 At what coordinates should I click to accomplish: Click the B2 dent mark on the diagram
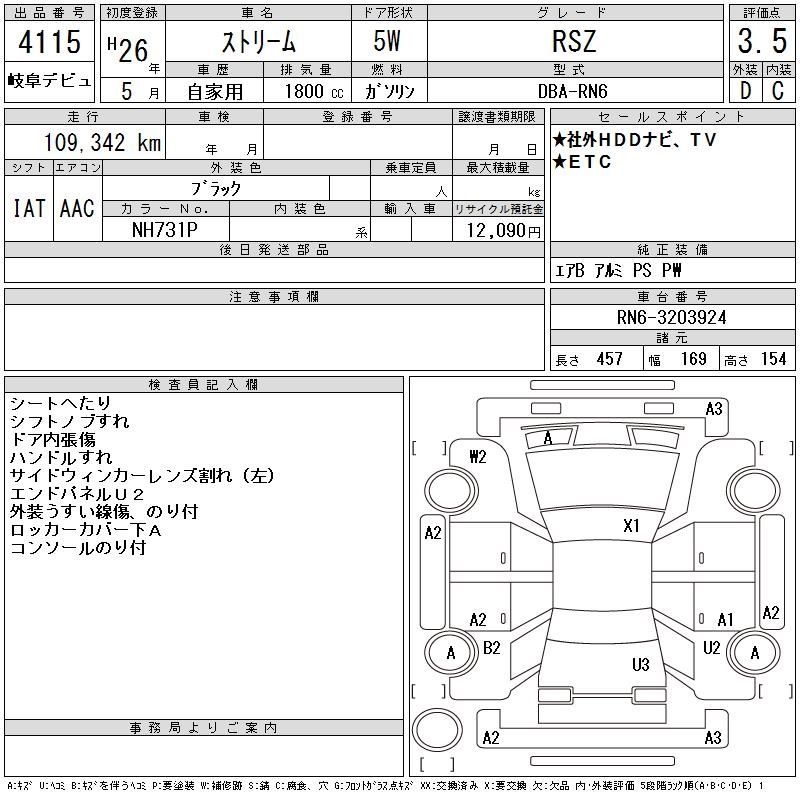pos(491,648)
